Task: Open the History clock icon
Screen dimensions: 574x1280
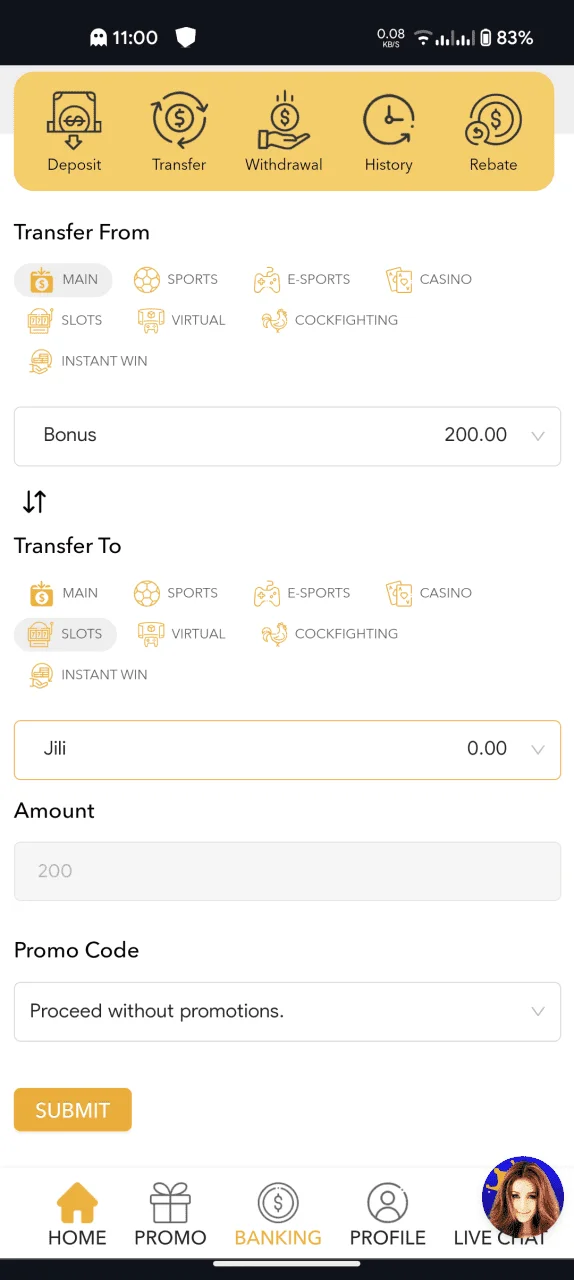Action: (x=388, y=122)
